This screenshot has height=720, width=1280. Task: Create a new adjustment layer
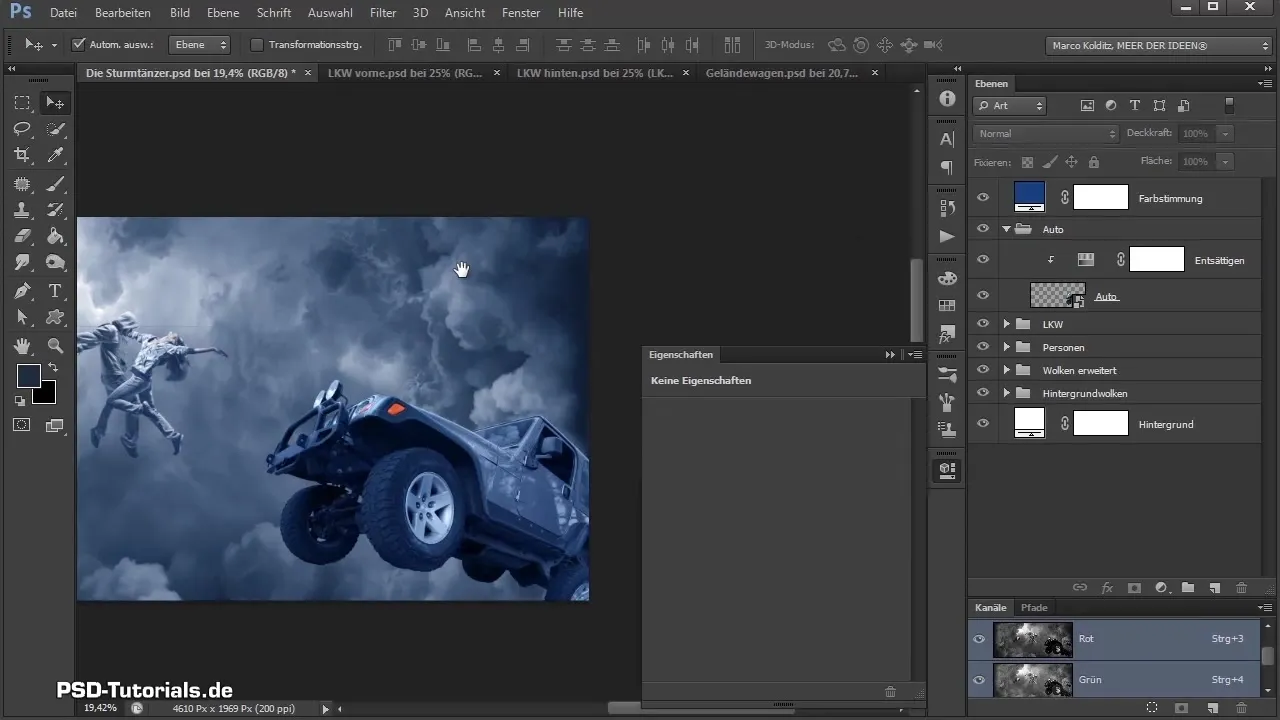[x=1161, y=588]
